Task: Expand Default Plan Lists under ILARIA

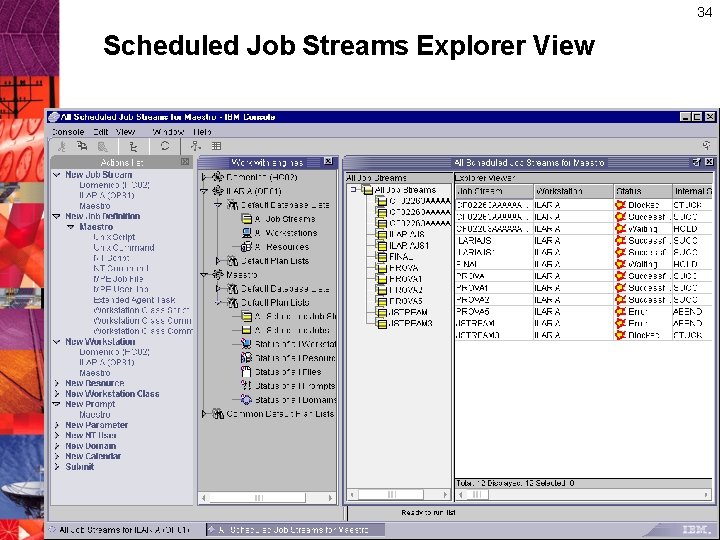Action: tap(219, 261)
